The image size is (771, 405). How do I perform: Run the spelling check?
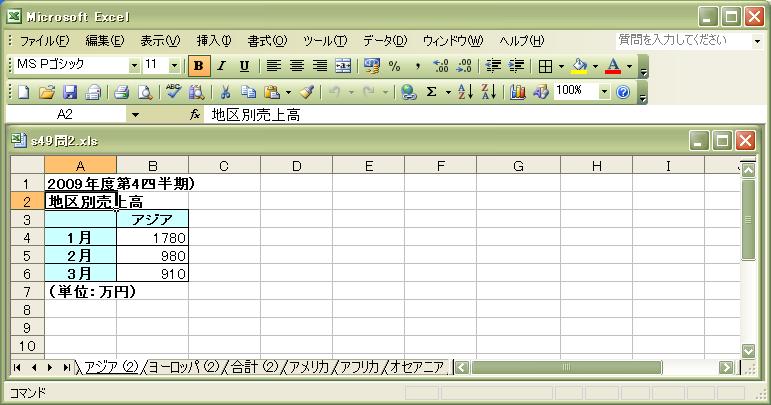pos(174,92)
